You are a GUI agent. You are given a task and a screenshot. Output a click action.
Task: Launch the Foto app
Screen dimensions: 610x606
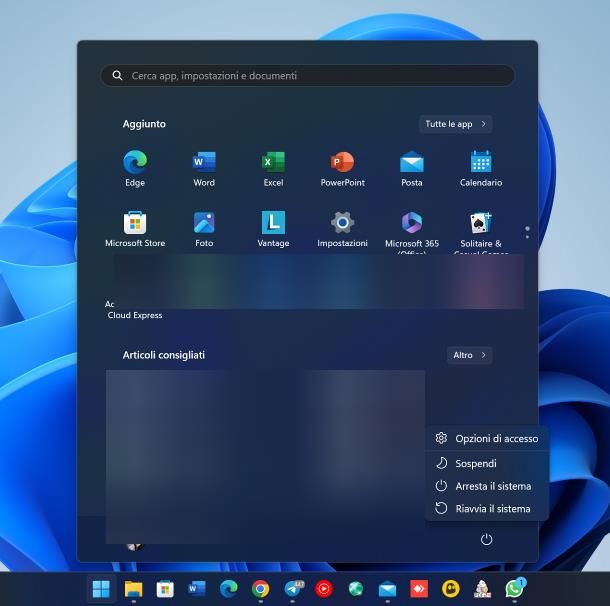click(x=204, y=229)
